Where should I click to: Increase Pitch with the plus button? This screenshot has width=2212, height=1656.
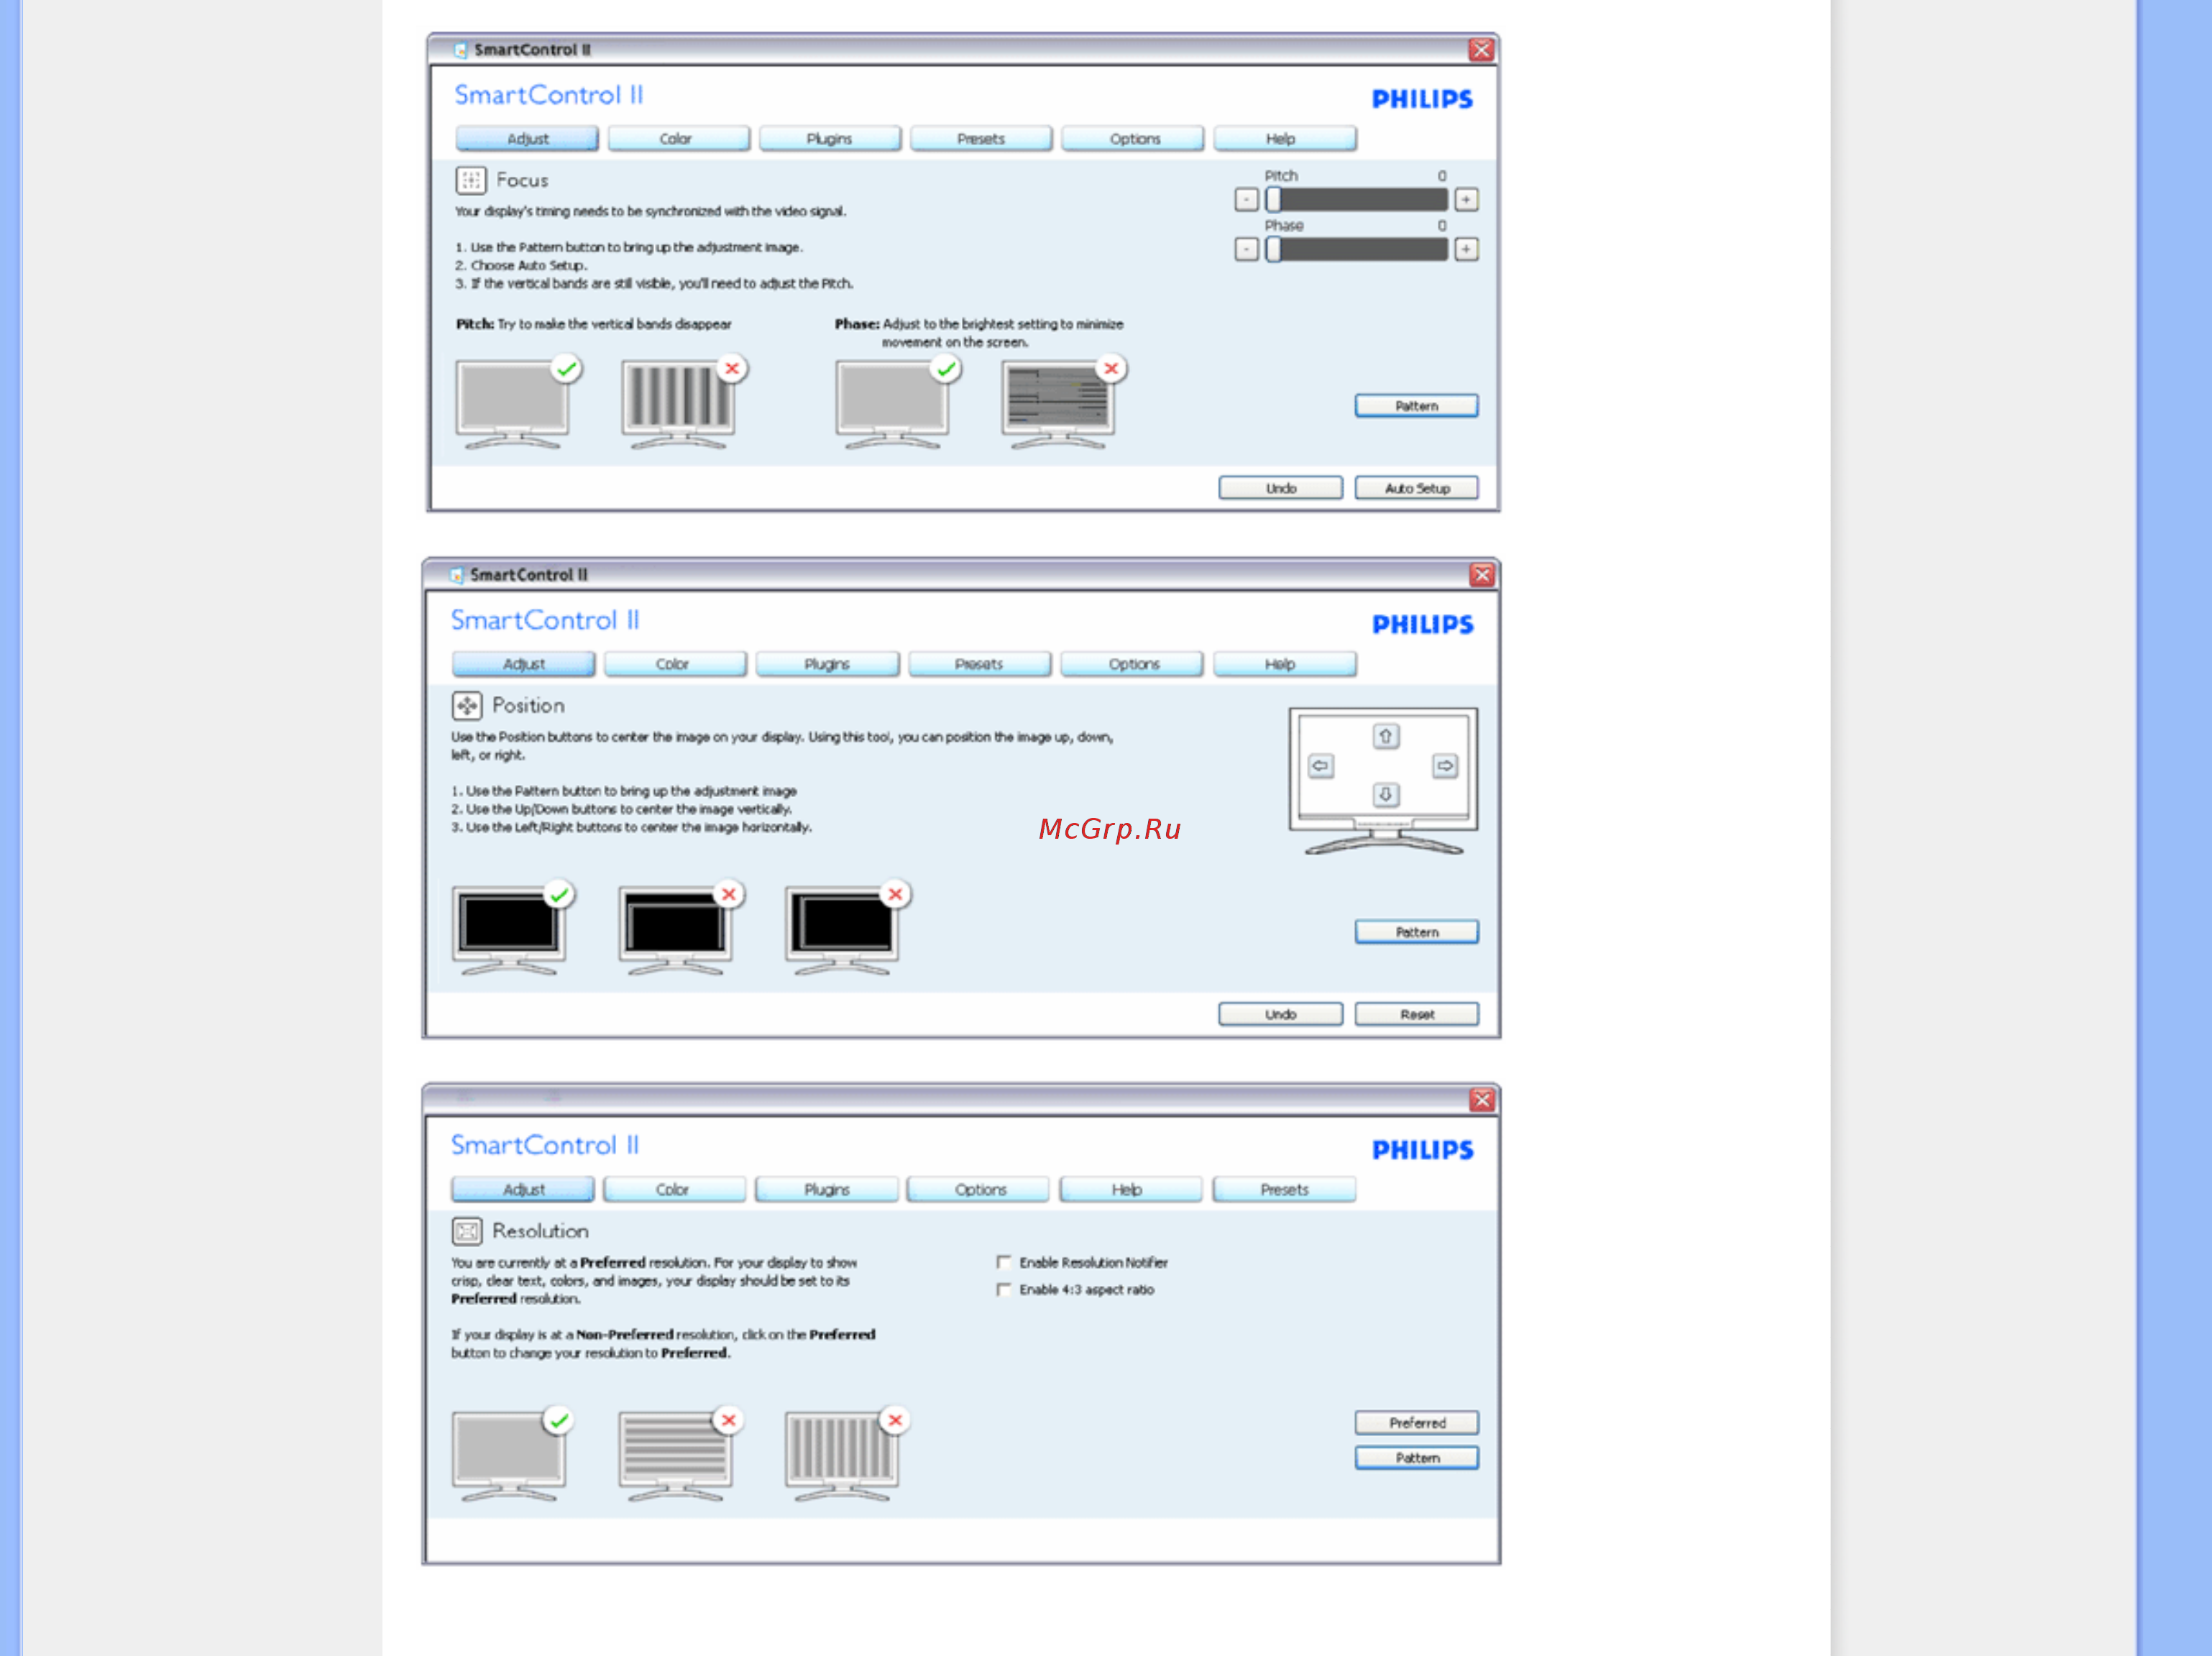(x=1466, y=200)
